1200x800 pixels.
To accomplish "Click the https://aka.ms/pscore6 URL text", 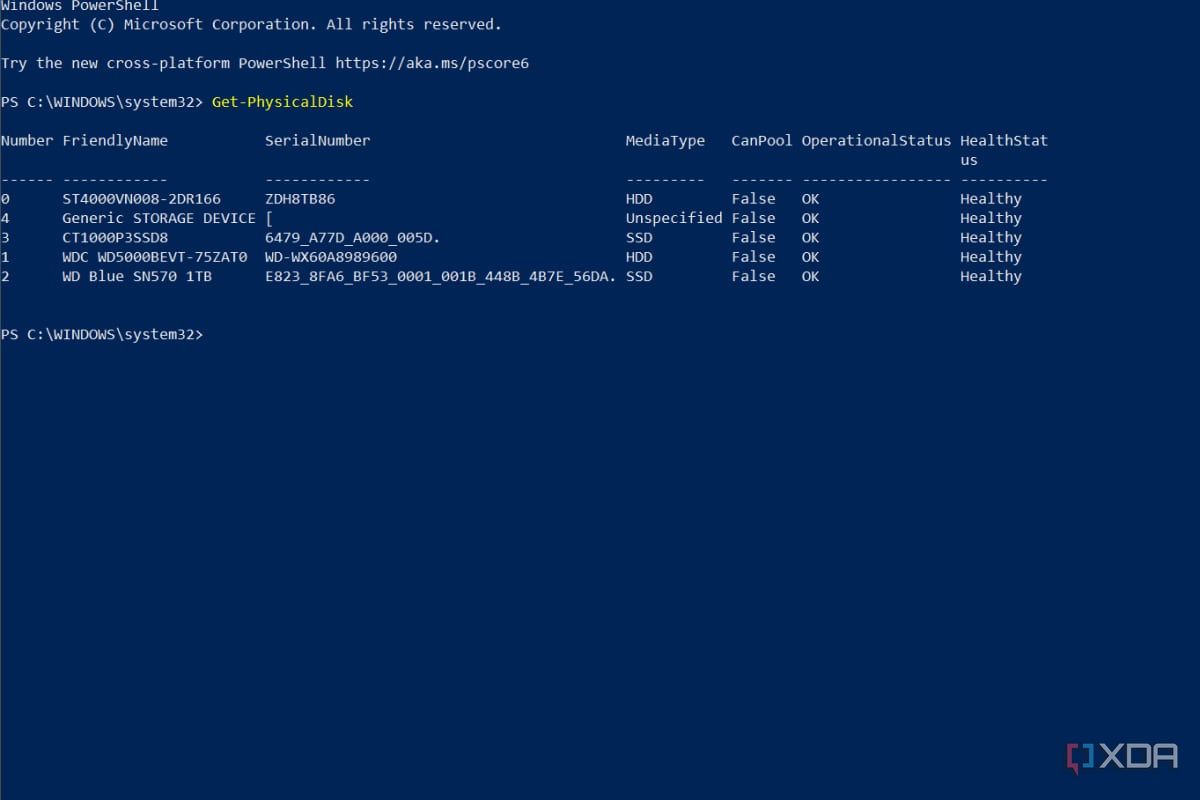I will 432,63.
